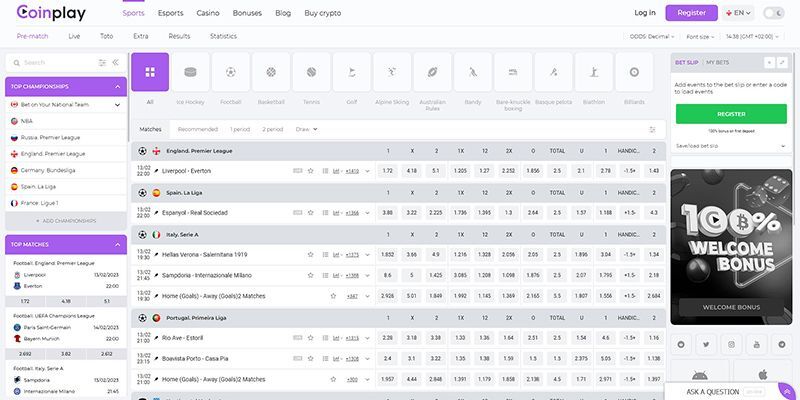Favorite Hellas Verona - Salernitana 1919 match
Viewport: 800px width, 400px height.
[x=310, y=255]
